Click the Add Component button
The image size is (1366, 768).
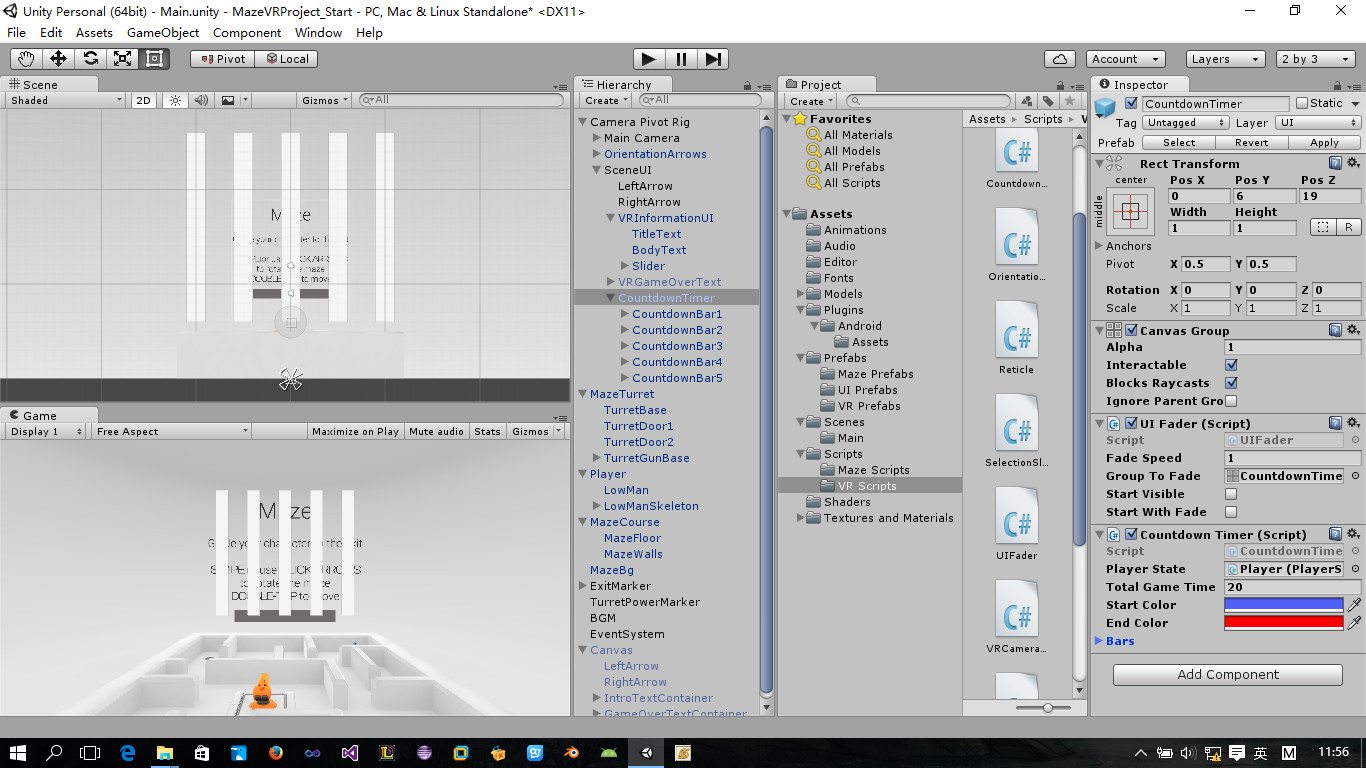(x=1228, y=675)
